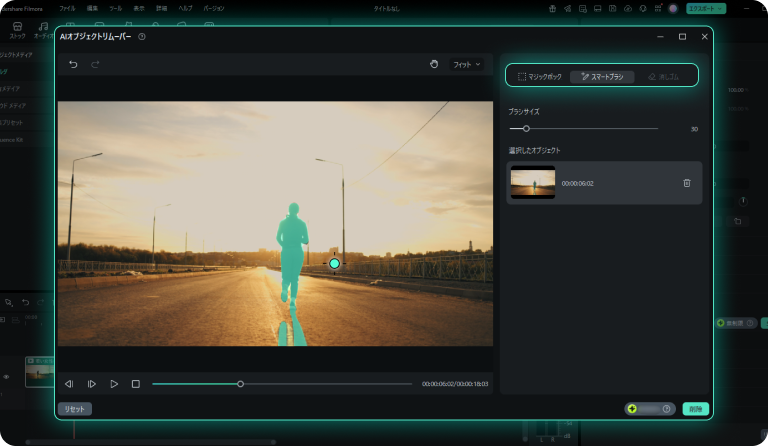Click the redo arrow in the remover toolbar
768x446 pixels.
(x=96, y=64)
